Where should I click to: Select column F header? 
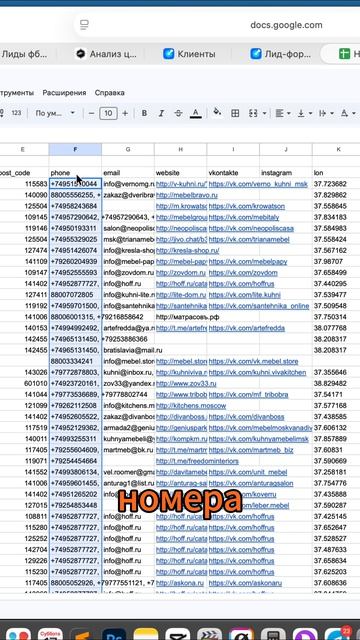[x=75, y=149]
